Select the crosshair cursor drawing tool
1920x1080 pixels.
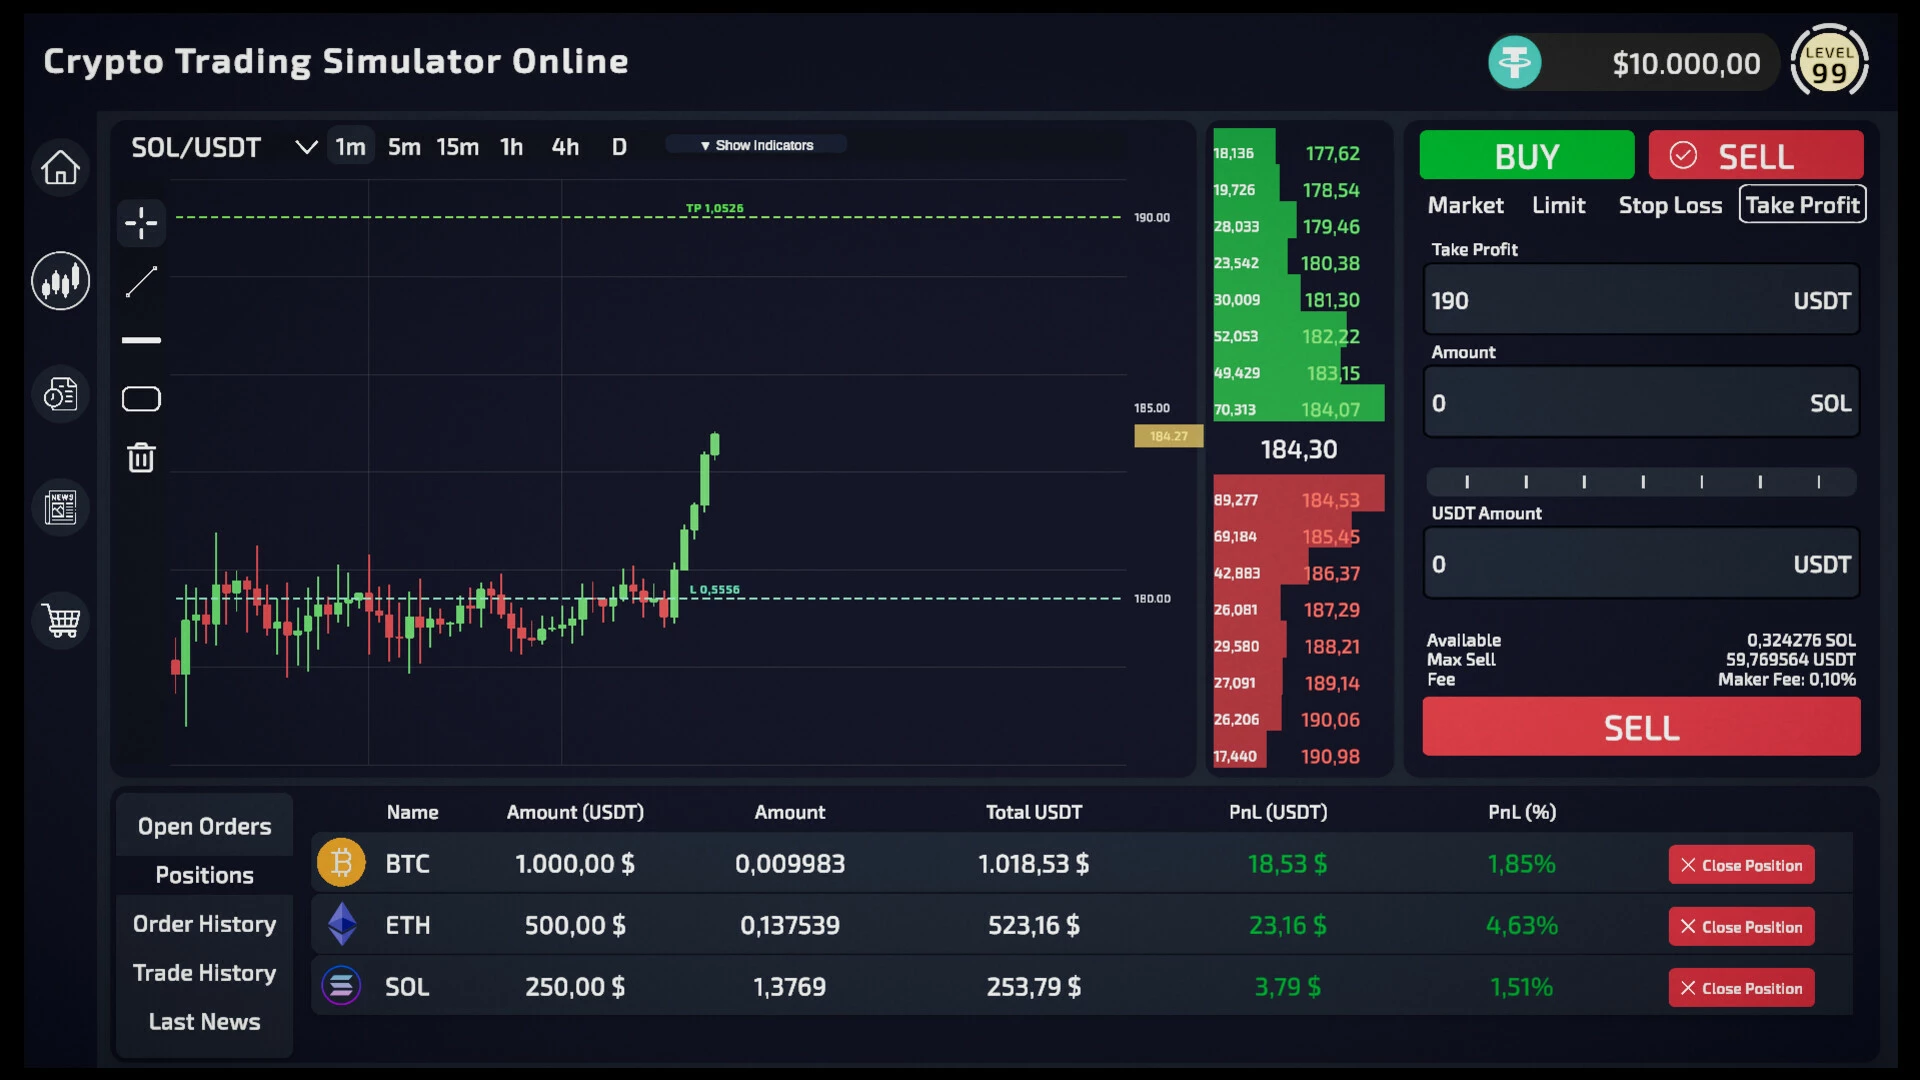click(x=141, y=223)
